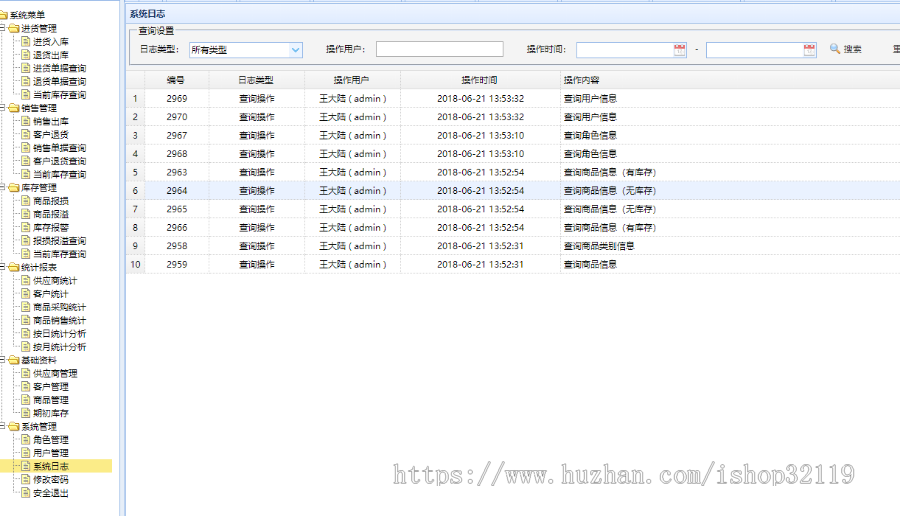Collapse the 销售管理 tree node
Viewport: 900px width, 516px height.
click(x=2, y=107)
